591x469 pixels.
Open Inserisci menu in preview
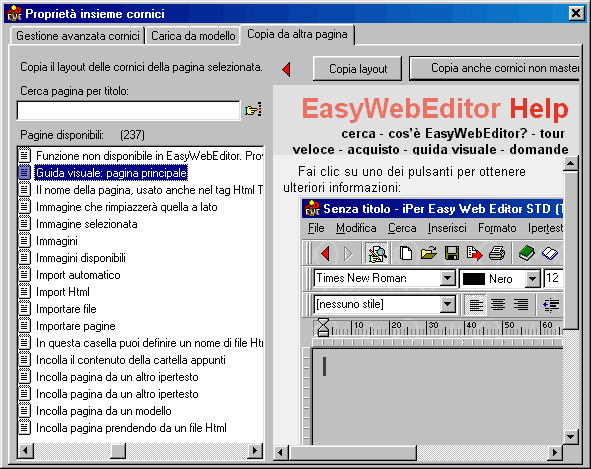pyautogui.click(x=447, y=228)
